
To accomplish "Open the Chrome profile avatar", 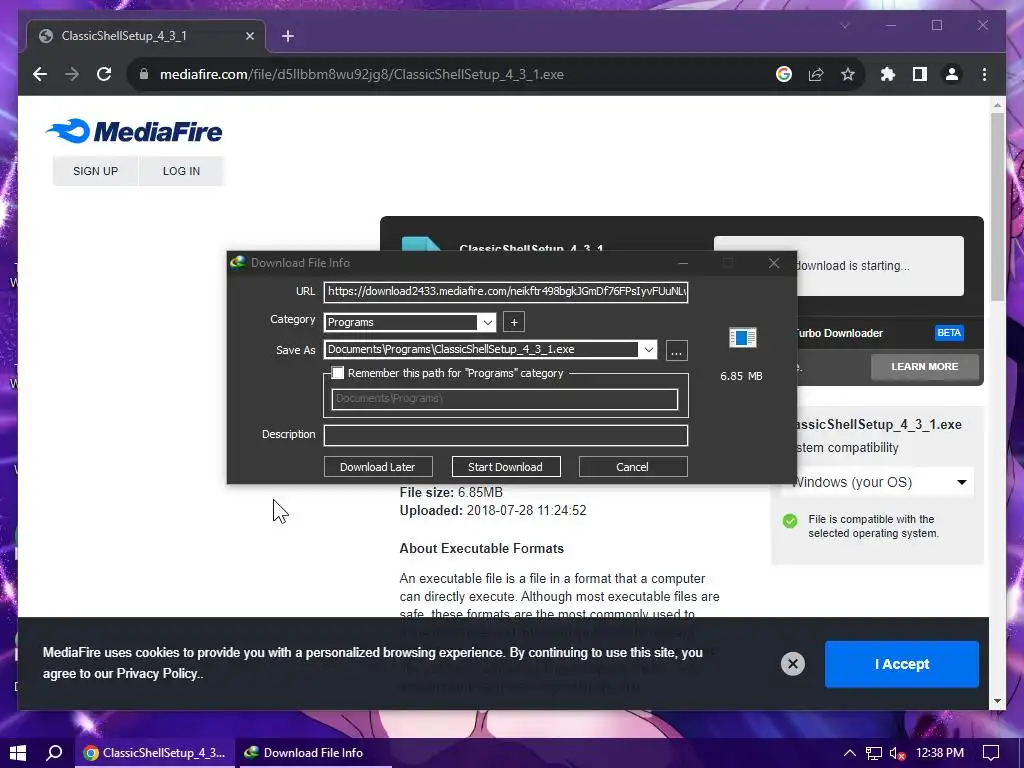I will click(952, 74).
